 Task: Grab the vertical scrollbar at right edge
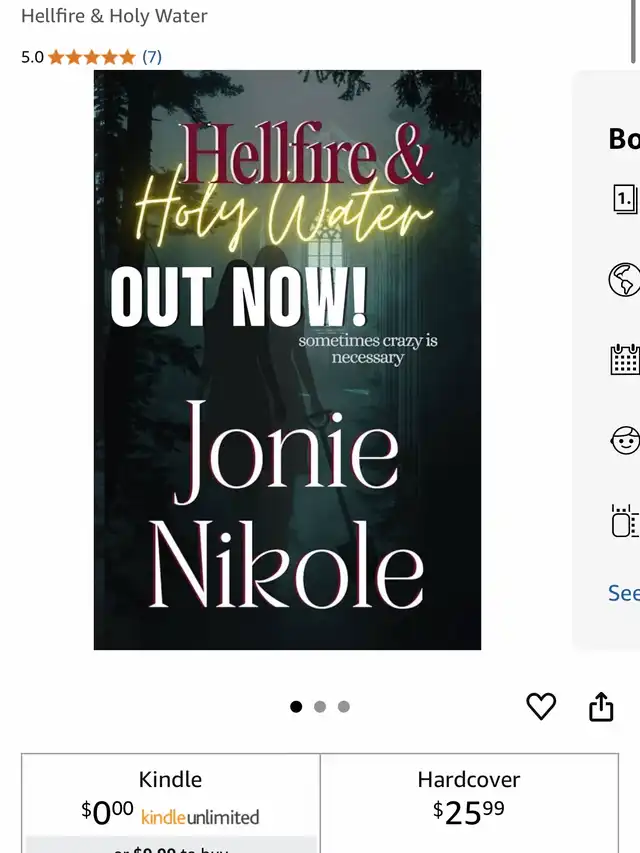tap(633, 31)
